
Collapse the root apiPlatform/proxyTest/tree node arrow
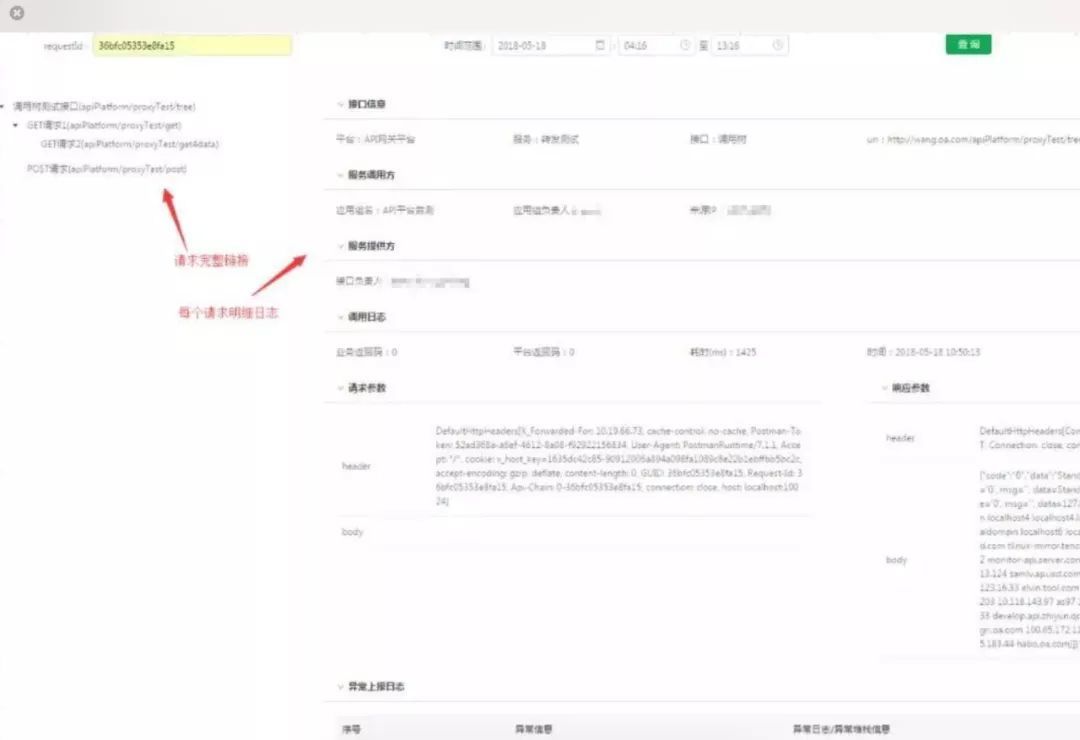point(3,107)
